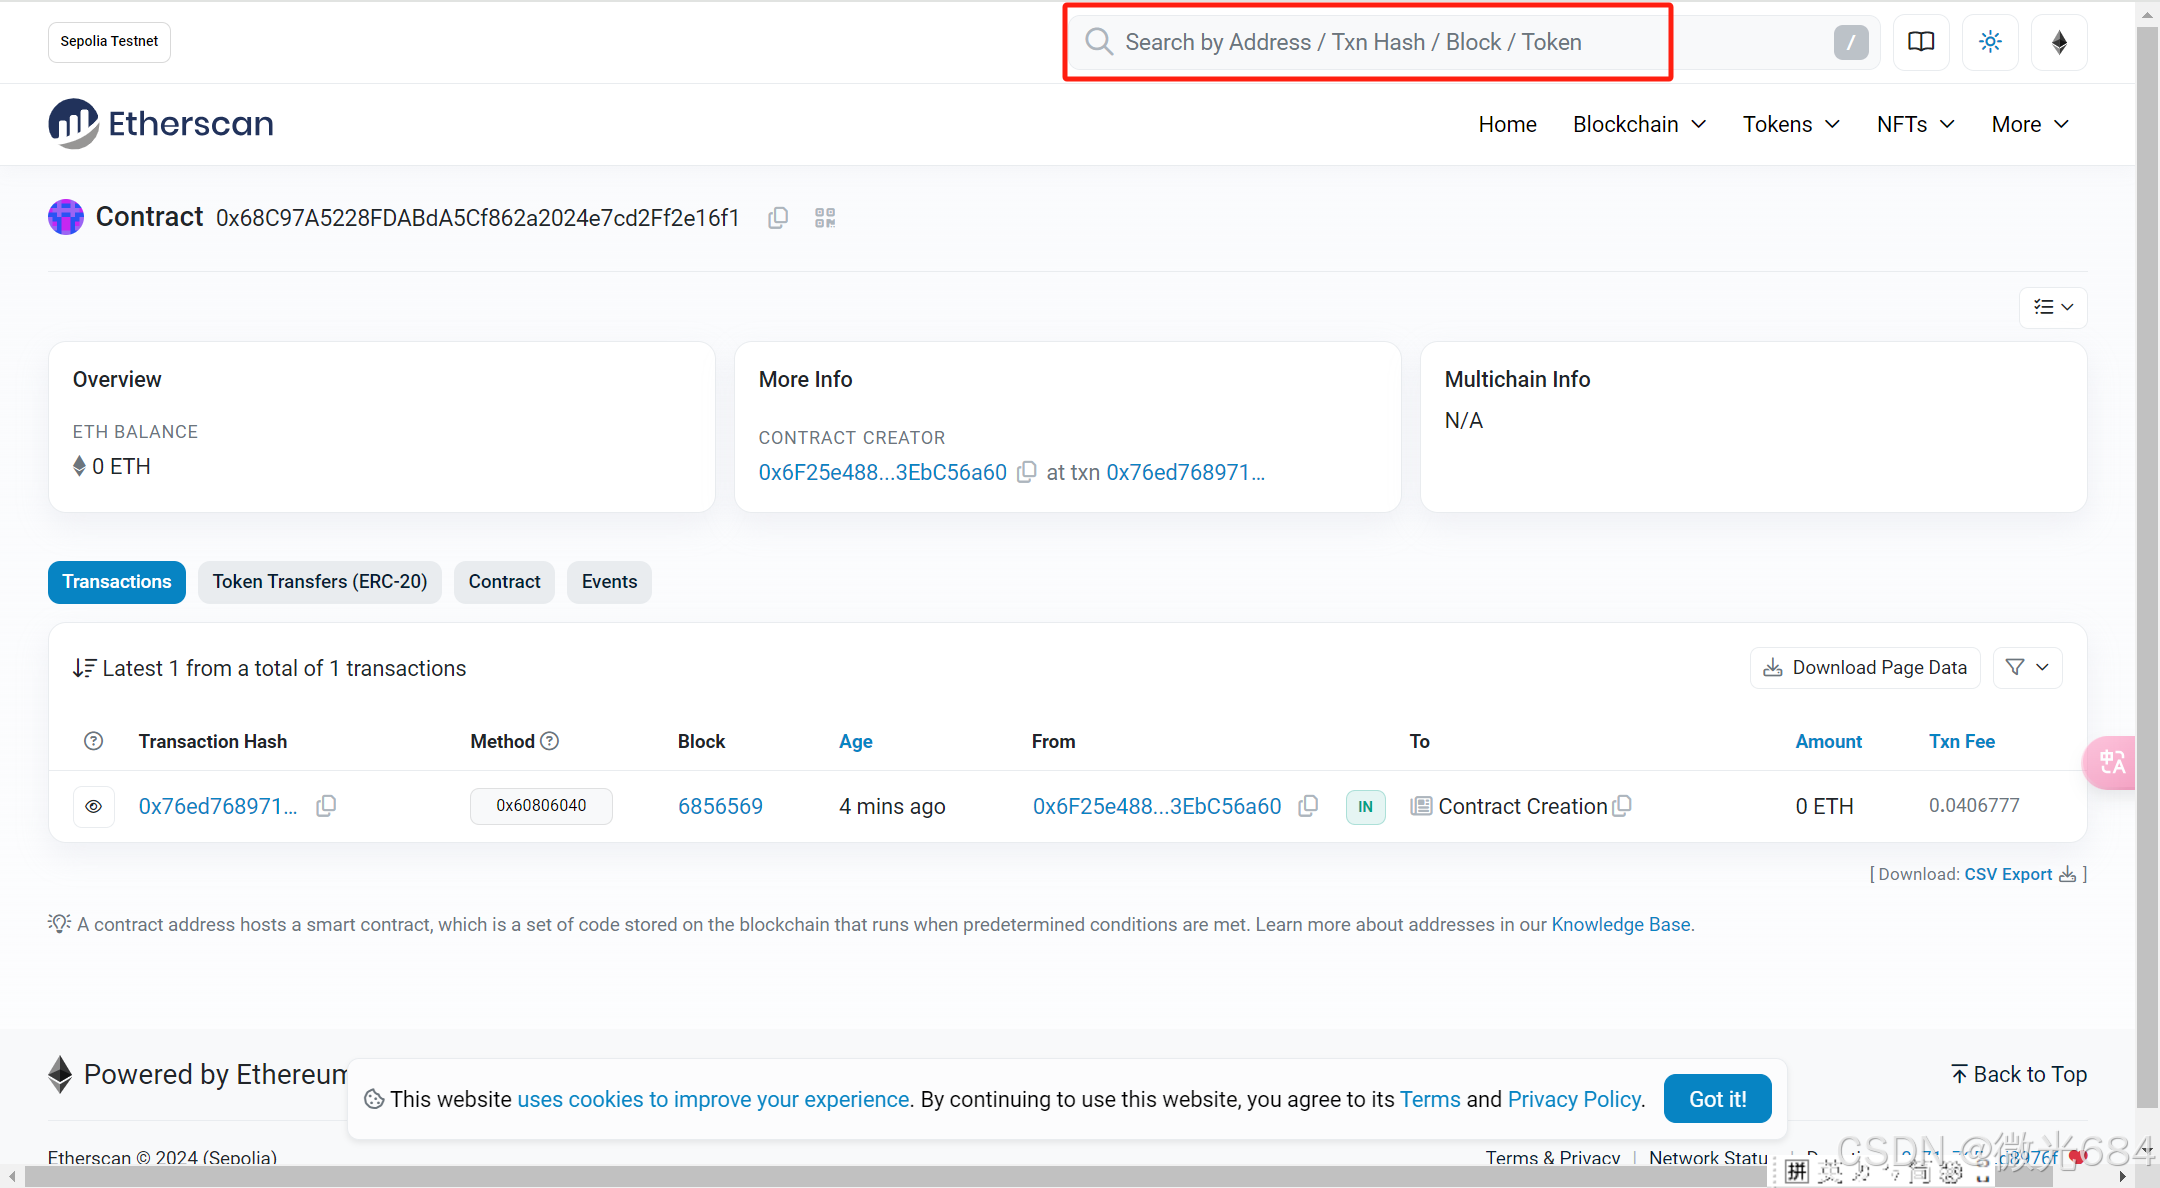Click Method column help question icon
The width and height of the screenshot is (2160, 1188).
(550, 741)
